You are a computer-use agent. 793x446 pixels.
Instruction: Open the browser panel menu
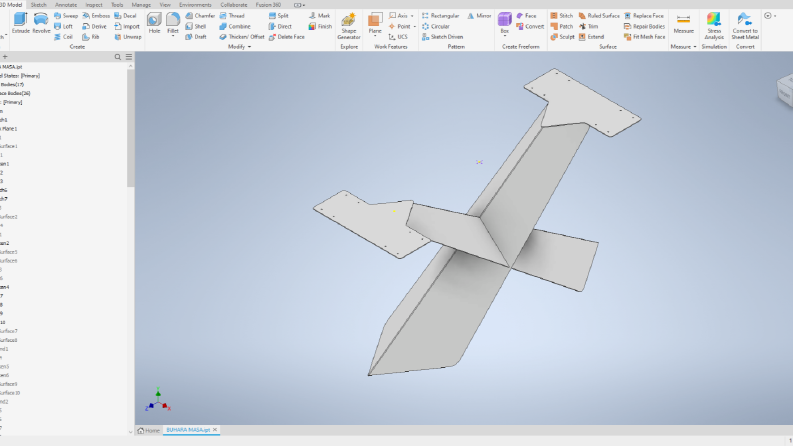[x=129, y=57]
